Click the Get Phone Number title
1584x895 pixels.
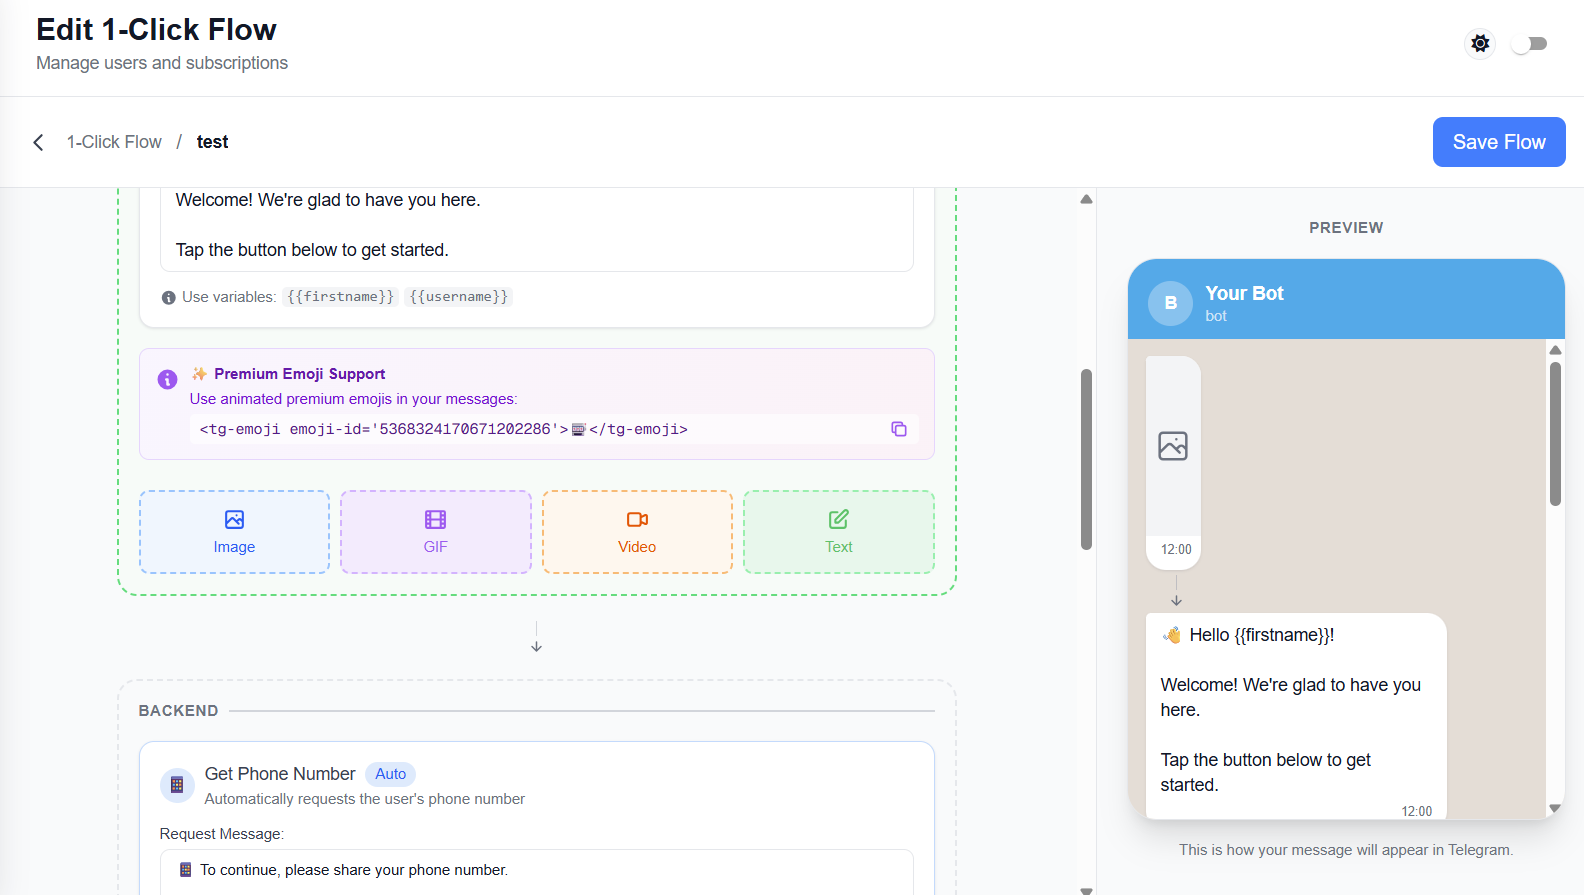pyautogui.click(x=280, y=774)
